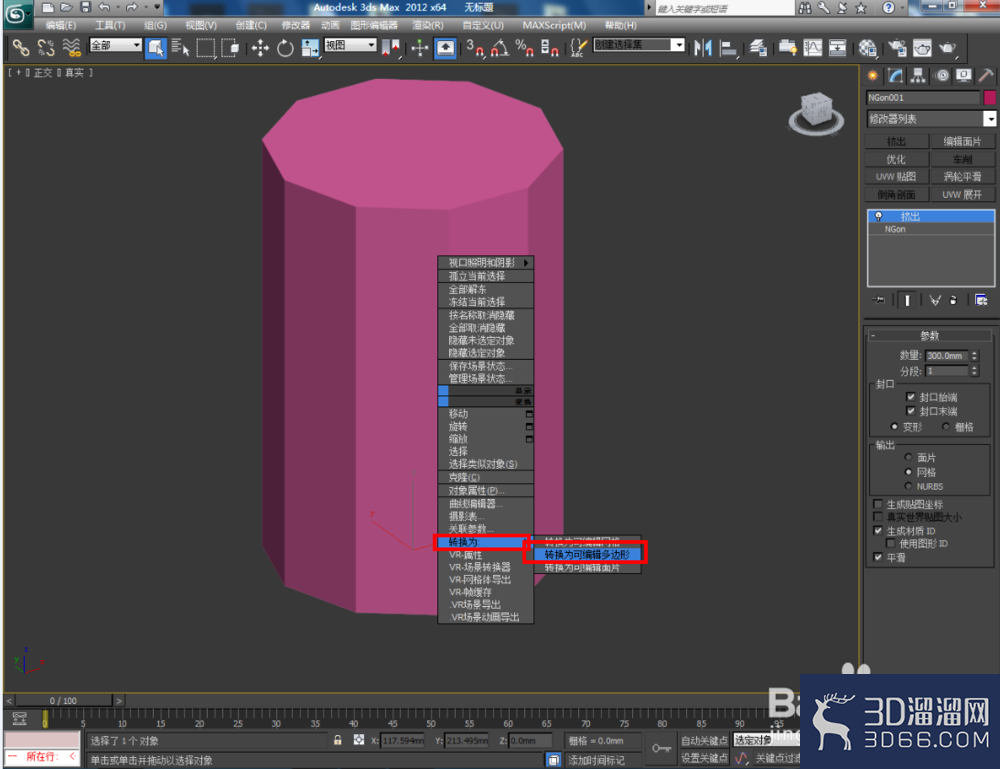Screen dimensions: 1000x769
Task: Open the Hierarchy command panel tab
Action: [x=918, y=76]
